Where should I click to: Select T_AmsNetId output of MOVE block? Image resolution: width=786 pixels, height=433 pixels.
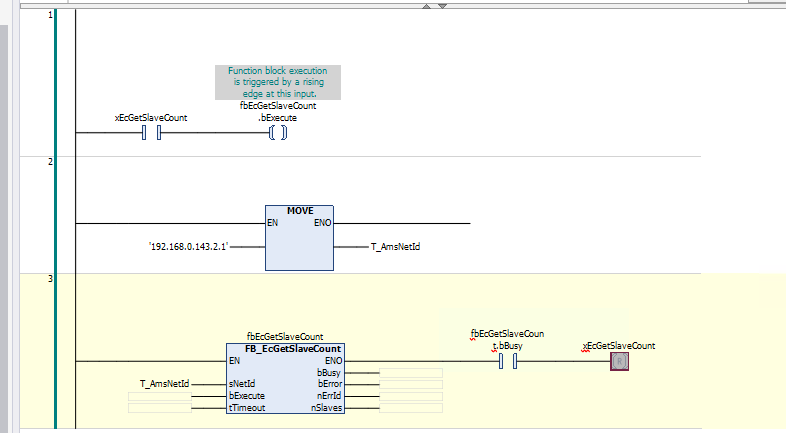396,247
